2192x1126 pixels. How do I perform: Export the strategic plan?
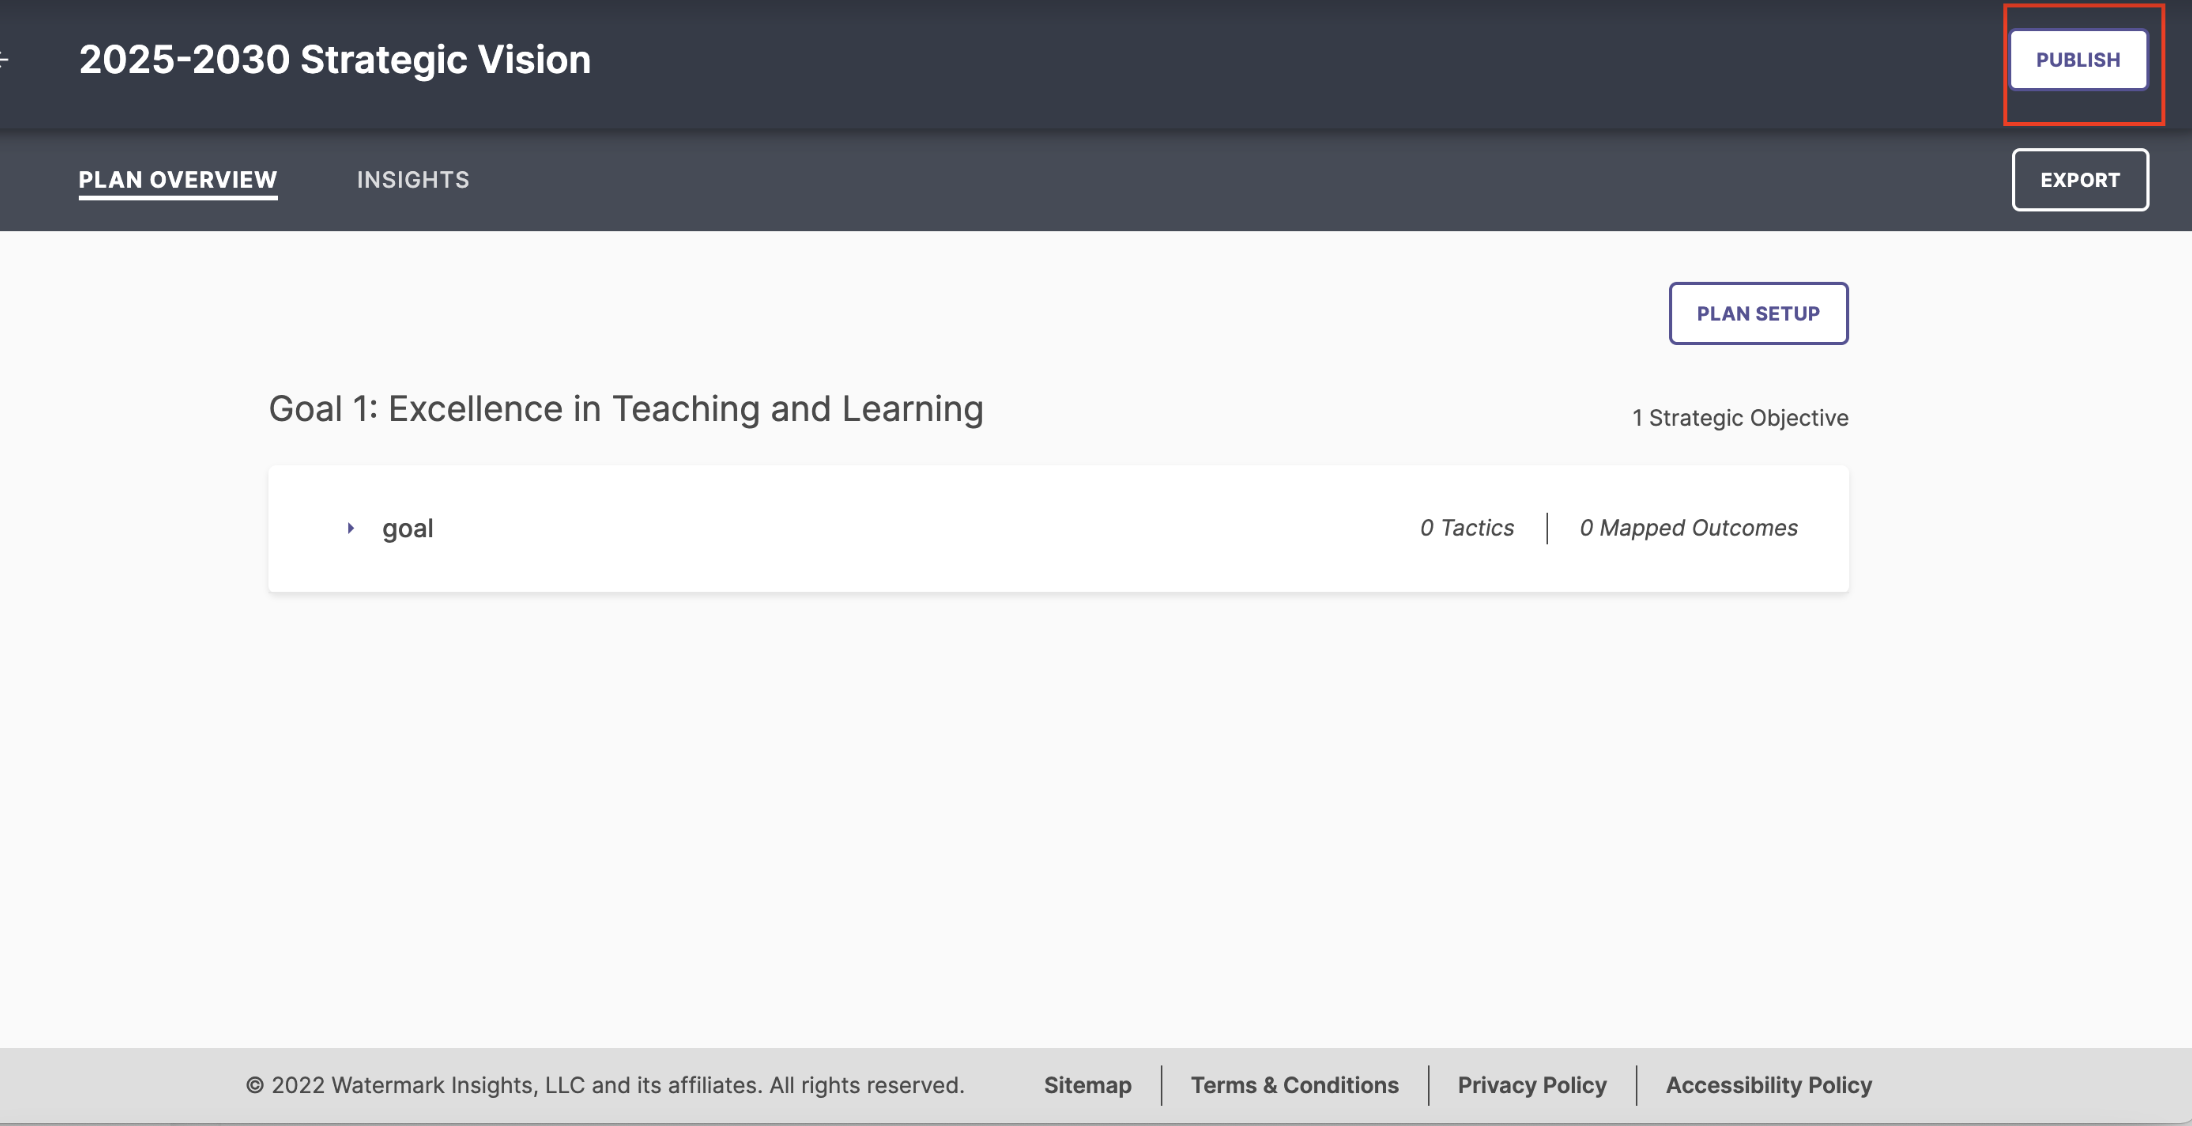pos(2080,180)
